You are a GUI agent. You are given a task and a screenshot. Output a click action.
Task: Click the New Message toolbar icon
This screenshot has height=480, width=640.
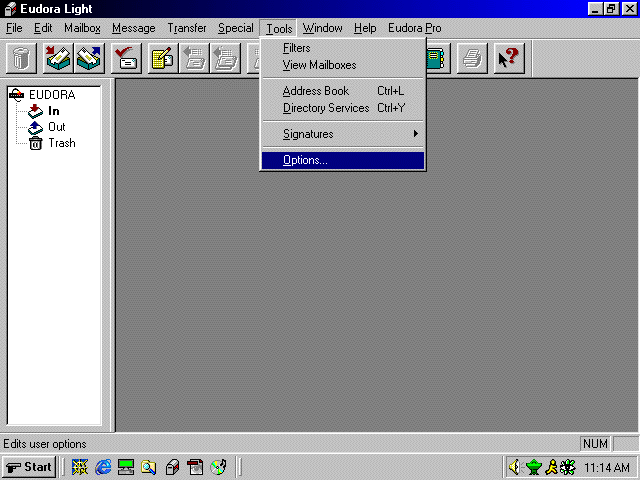coord(163,58)
